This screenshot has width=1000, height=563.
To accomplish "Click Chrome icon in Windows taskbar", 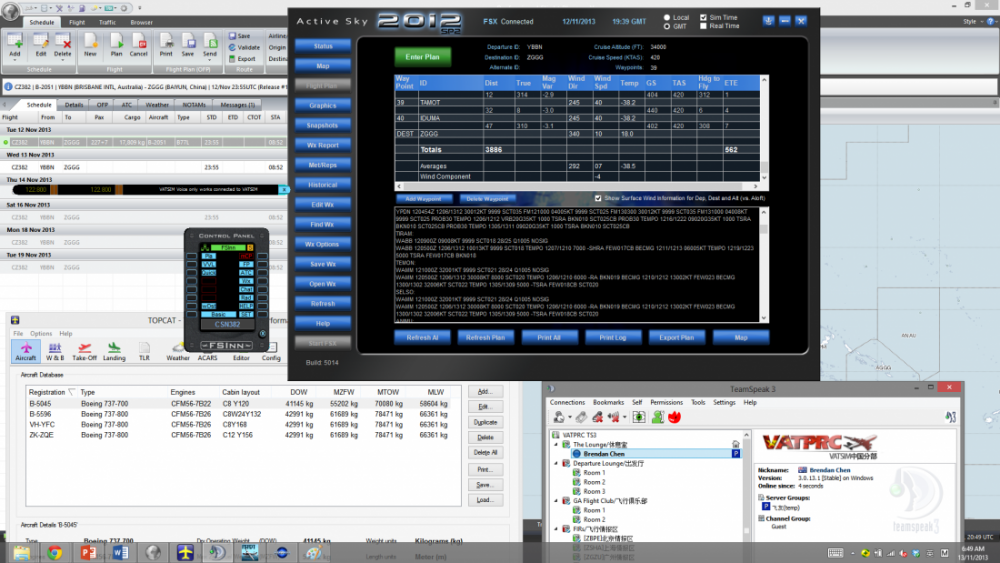I will pyautogui.click(x=55, y=552).
